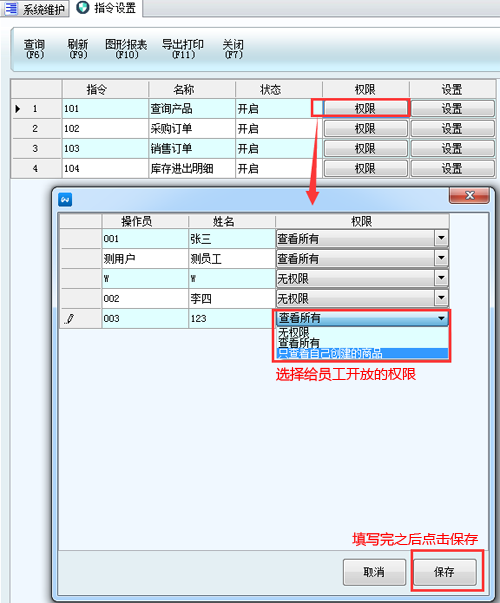
Task: Click 保存 to save permissions
Action: 445,572
